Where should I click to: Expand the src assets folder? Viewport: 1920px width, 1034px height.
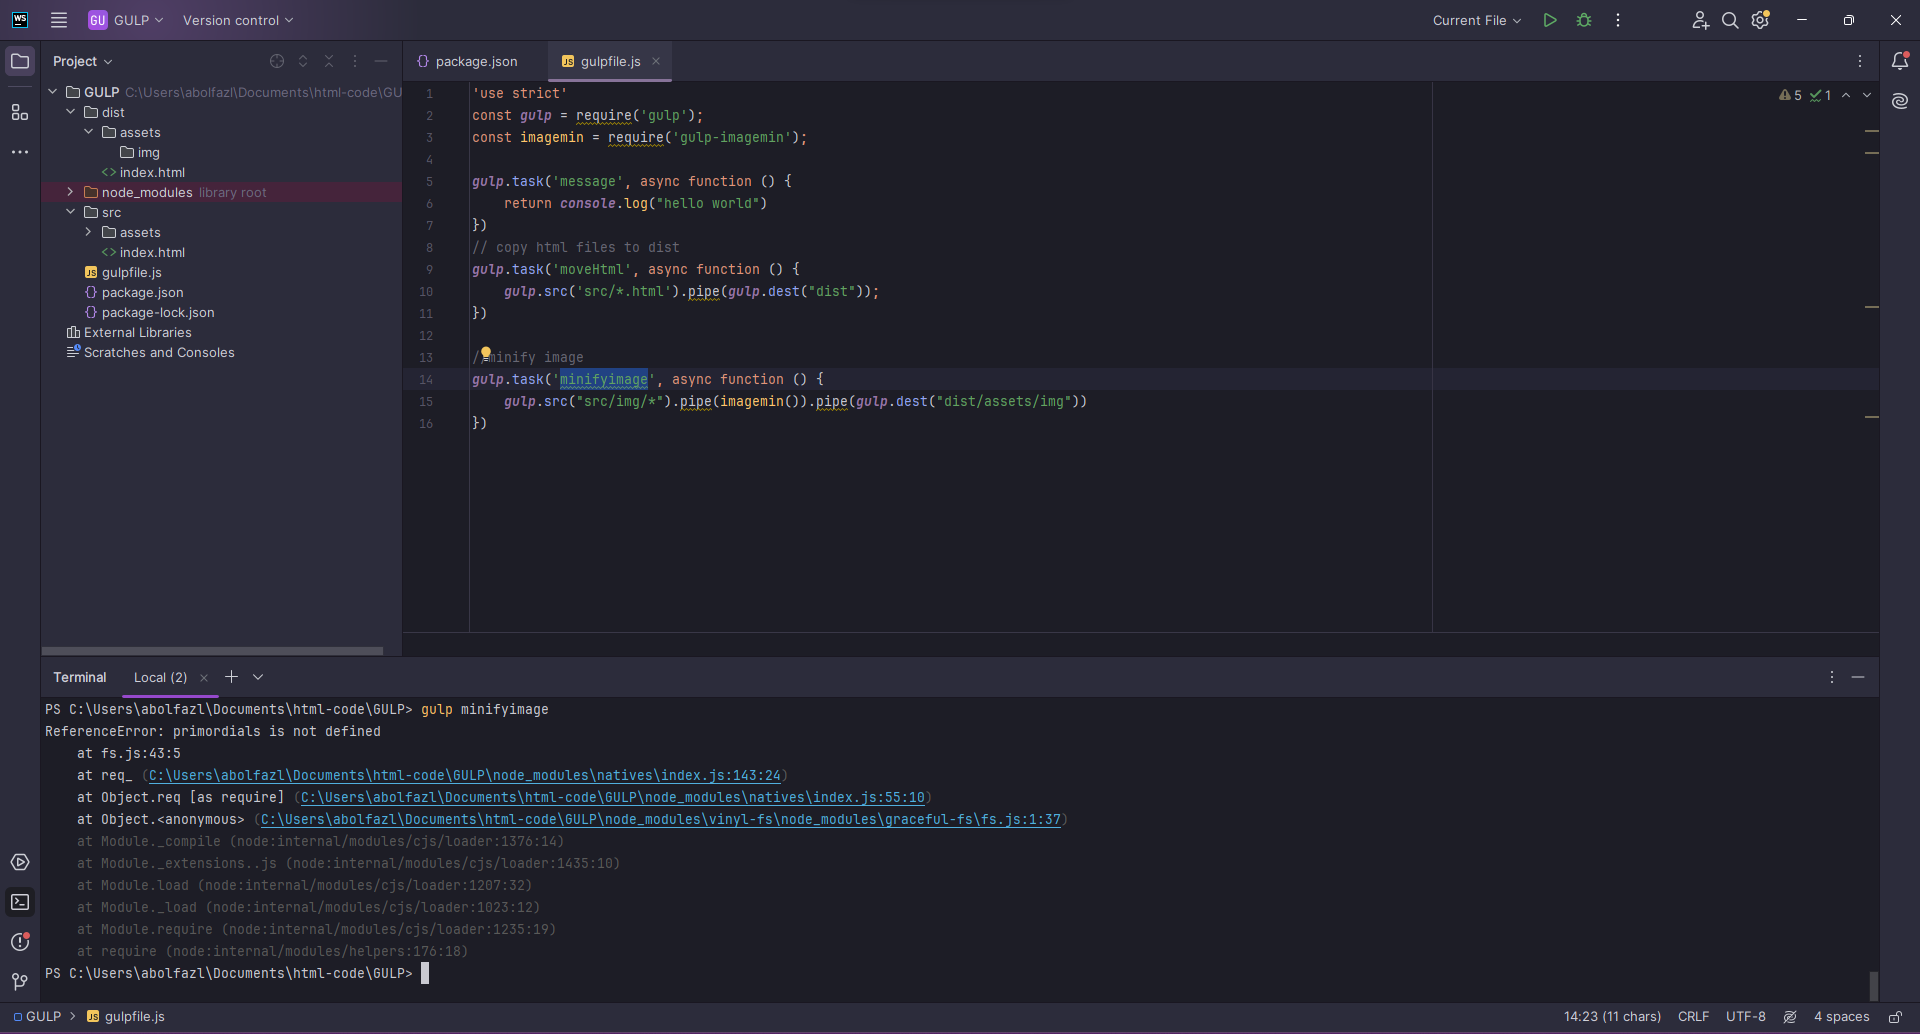click(x=89, y=232)
